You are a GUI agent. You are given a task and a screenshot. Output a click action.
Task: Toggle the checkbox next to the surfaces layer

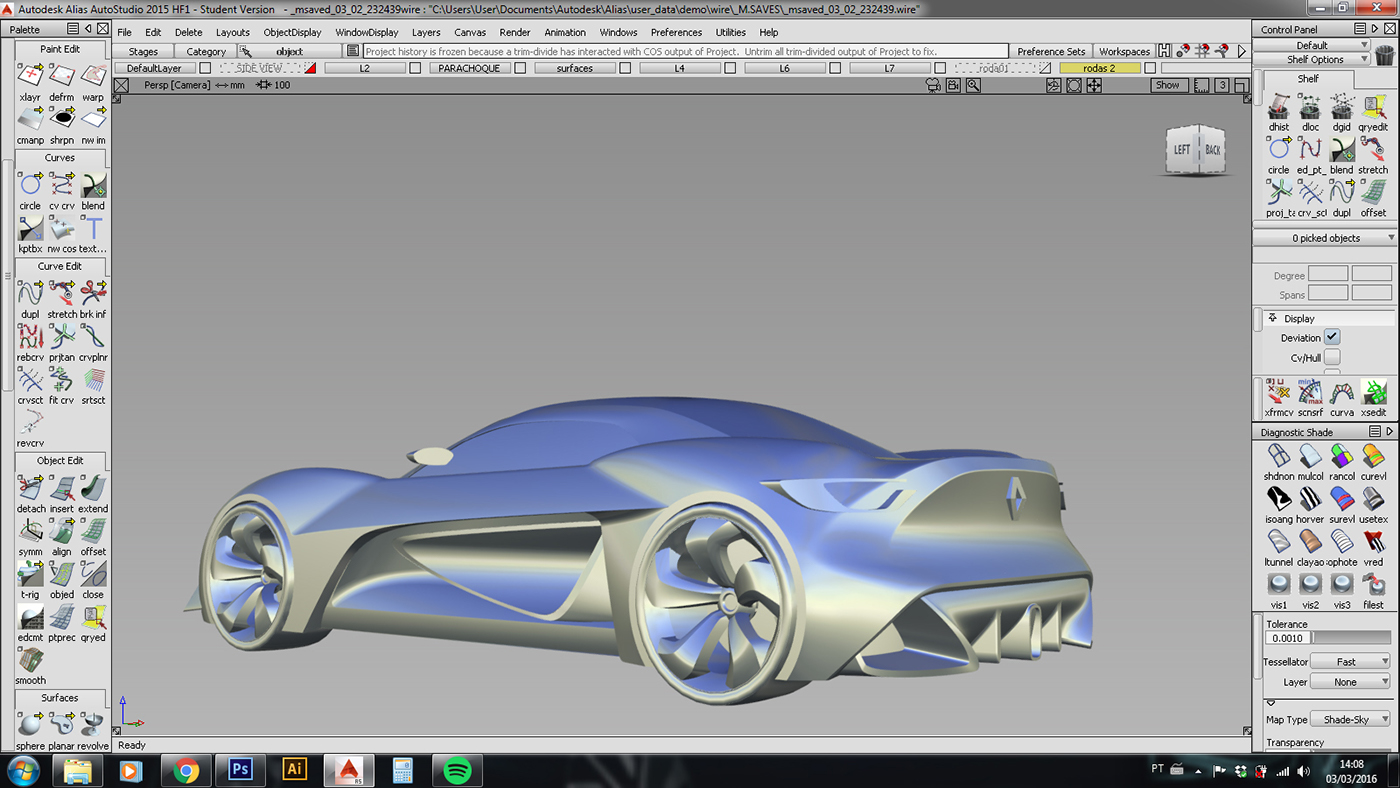coord(625,68)
